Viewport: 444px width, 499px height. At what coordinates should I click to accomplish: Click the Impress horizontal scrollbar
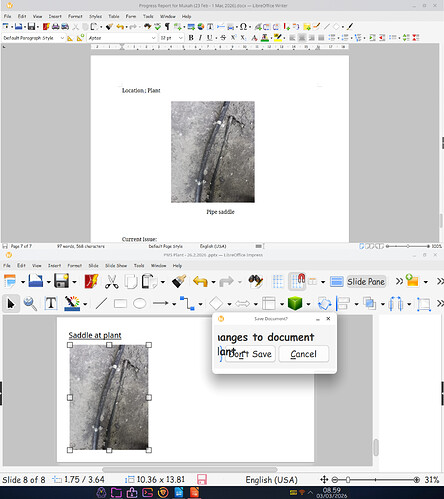coord(190,469)
